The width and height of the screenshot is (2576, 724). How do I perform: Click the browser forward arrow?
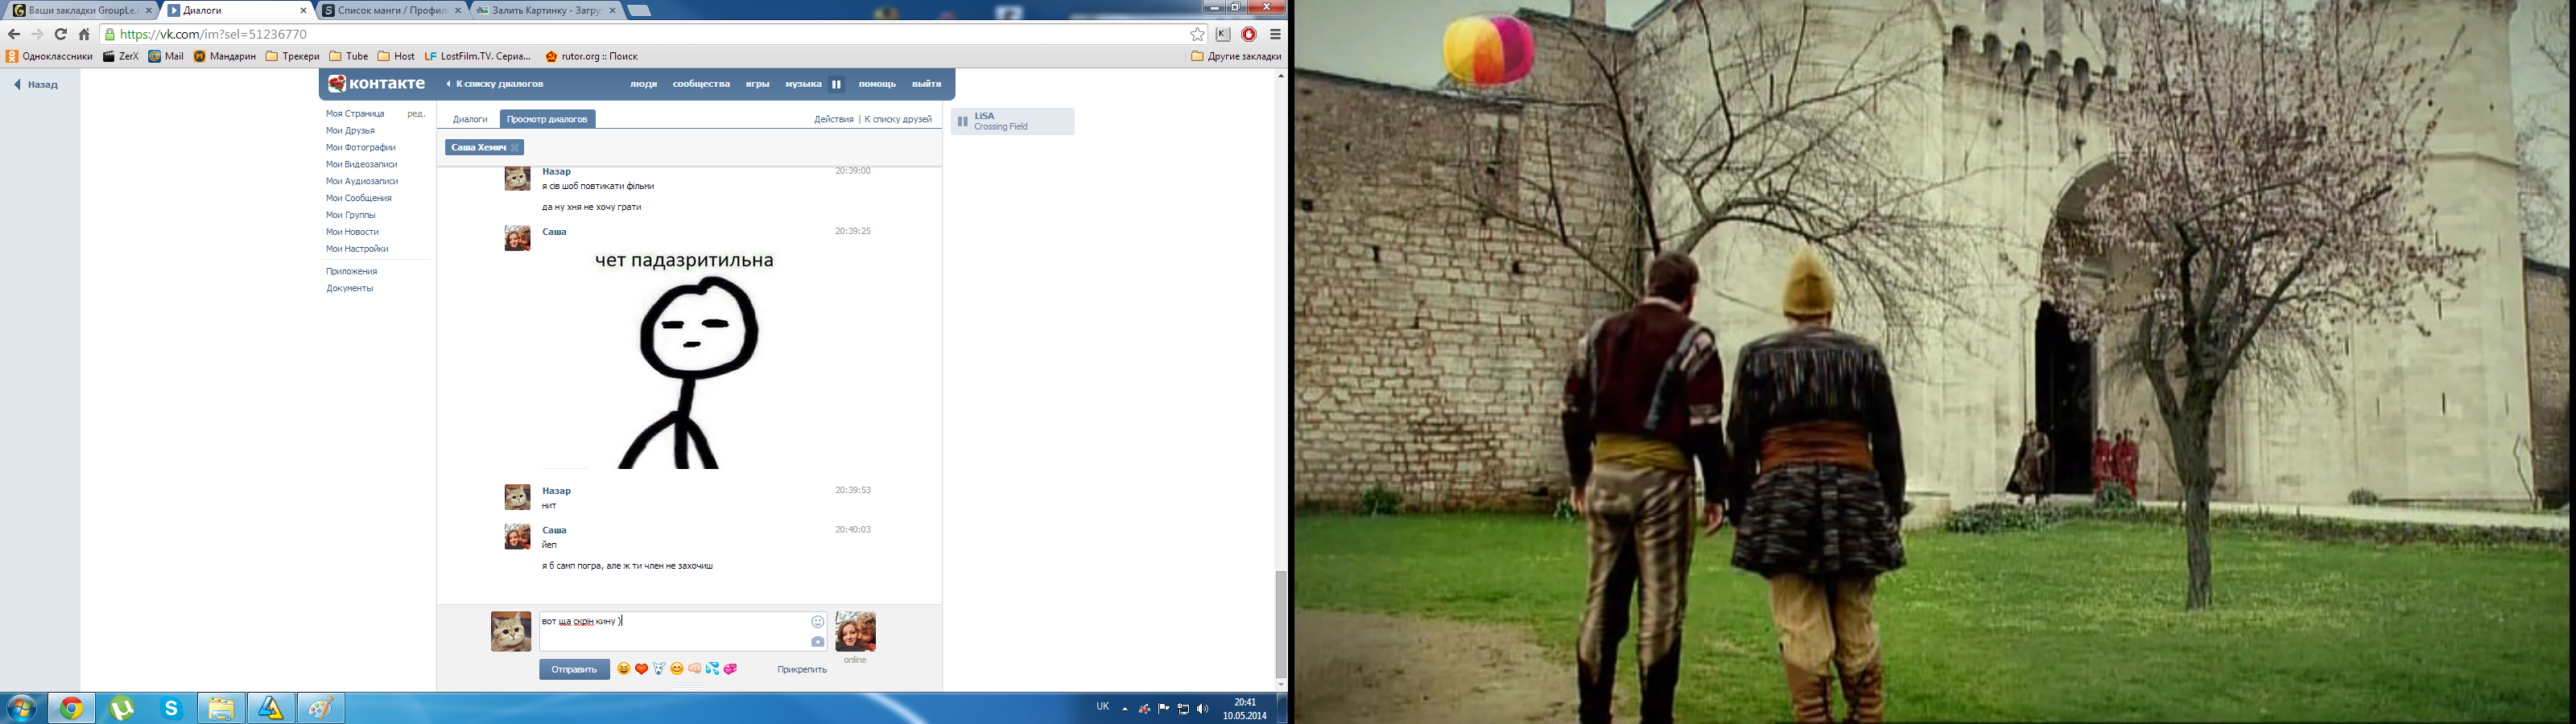coord(37,34)
